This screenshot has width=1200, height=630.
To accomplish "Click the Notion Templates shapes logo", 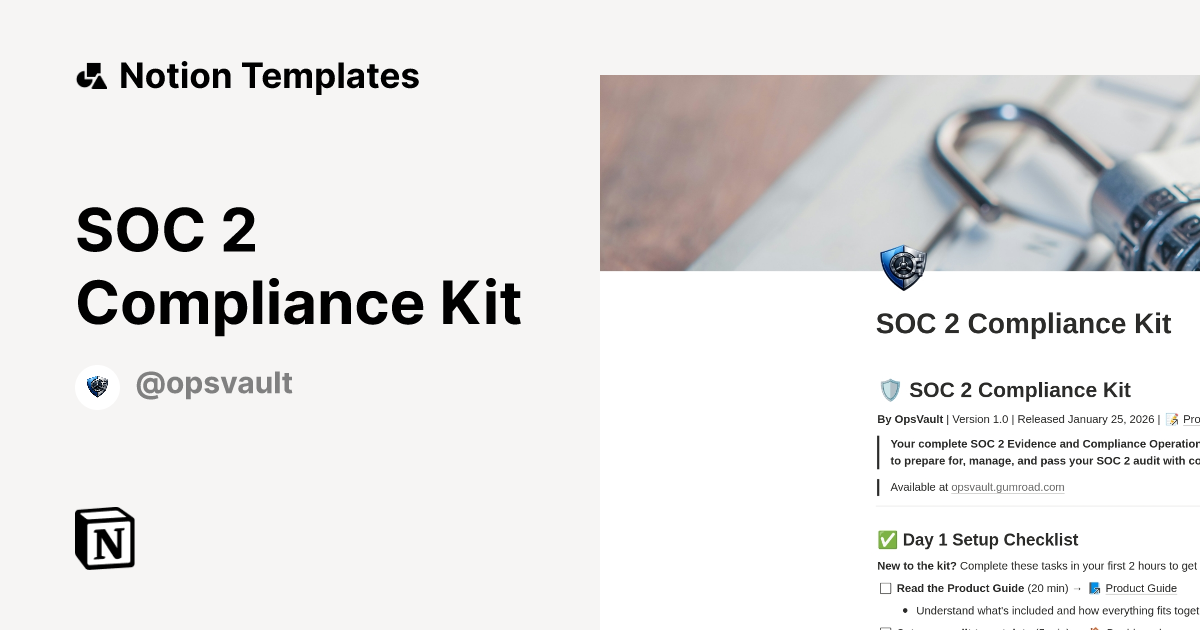I will [91, 76].
